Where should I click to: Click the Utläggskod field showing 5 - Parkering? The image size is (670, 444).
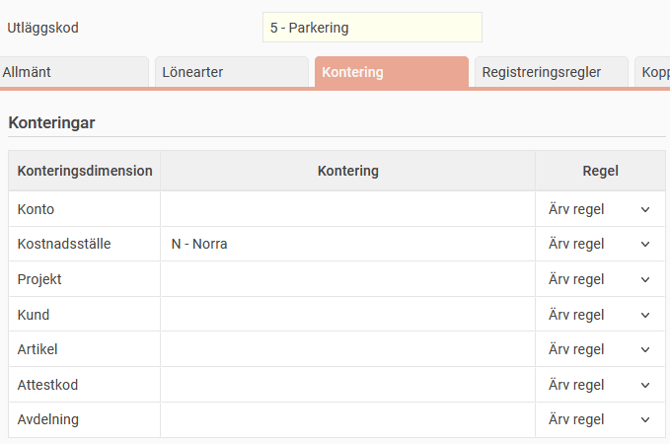(x=372, y=28)
